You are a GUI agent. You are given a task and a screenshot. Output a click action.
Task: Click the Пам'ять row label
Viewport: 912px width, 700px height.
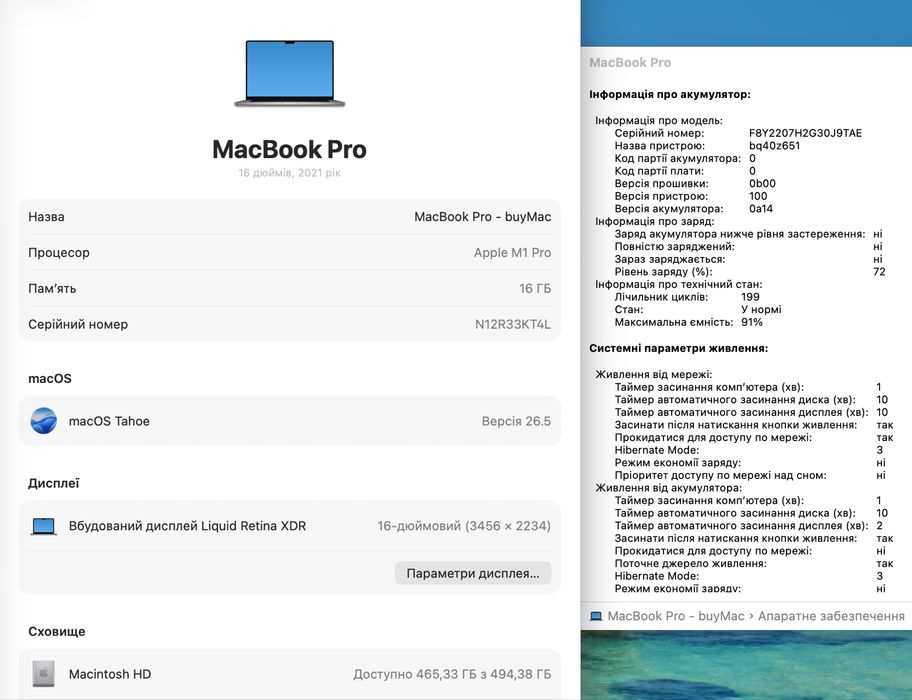click(52, 288)
